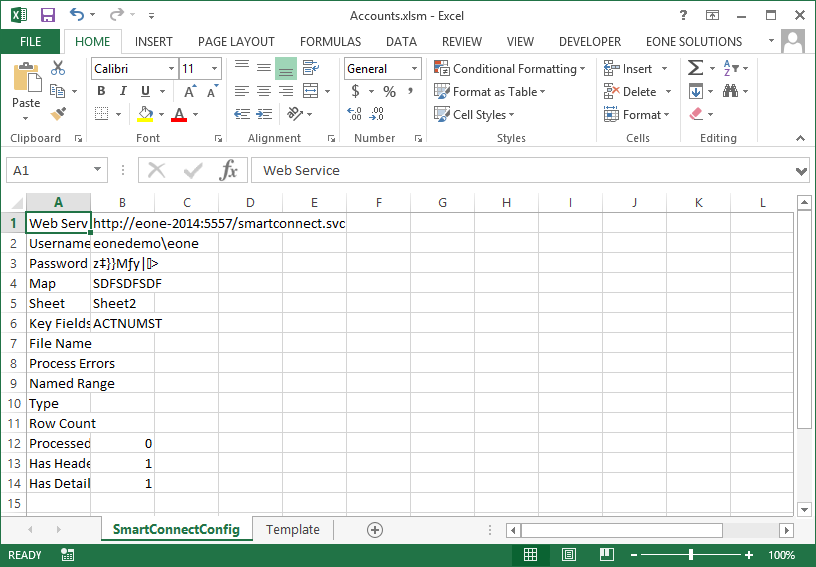The image size is (816, 567).
Task: Select the column D header
Action: click(250, 202)
